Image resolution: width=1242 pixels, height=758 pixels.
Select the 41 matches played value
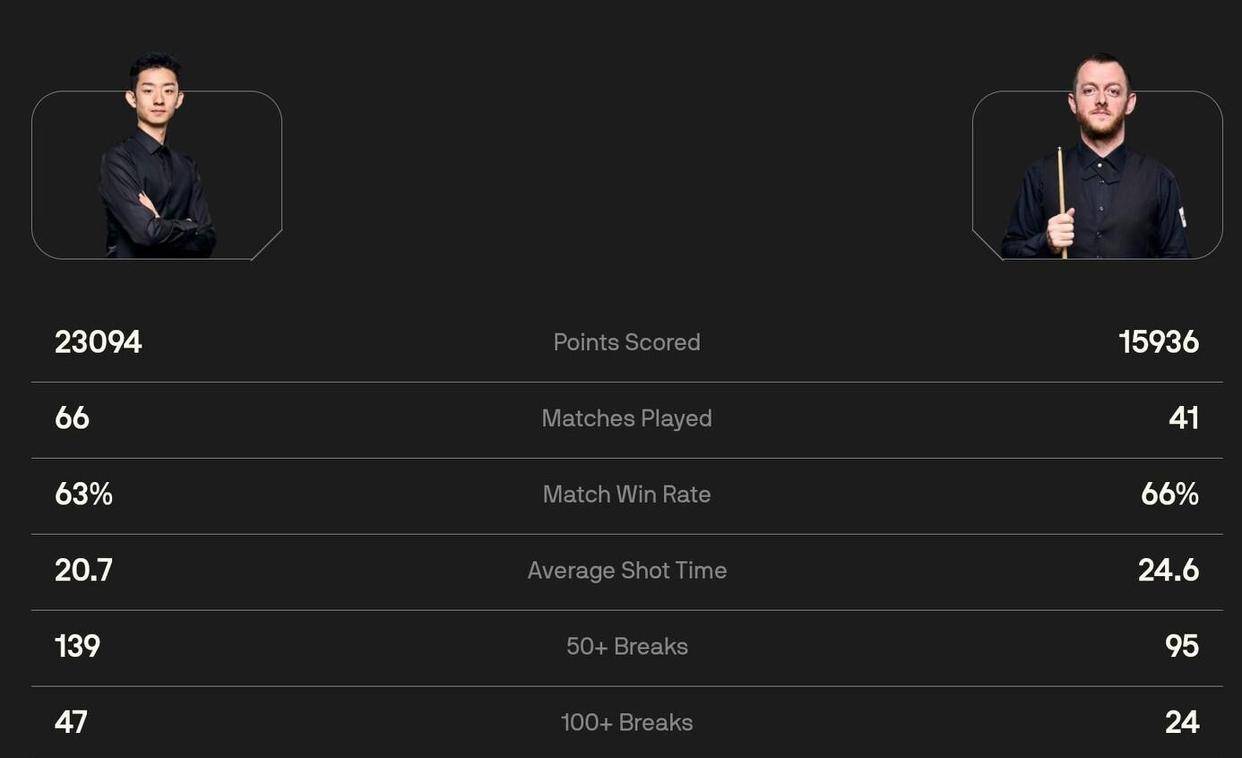pos(1183,418)
